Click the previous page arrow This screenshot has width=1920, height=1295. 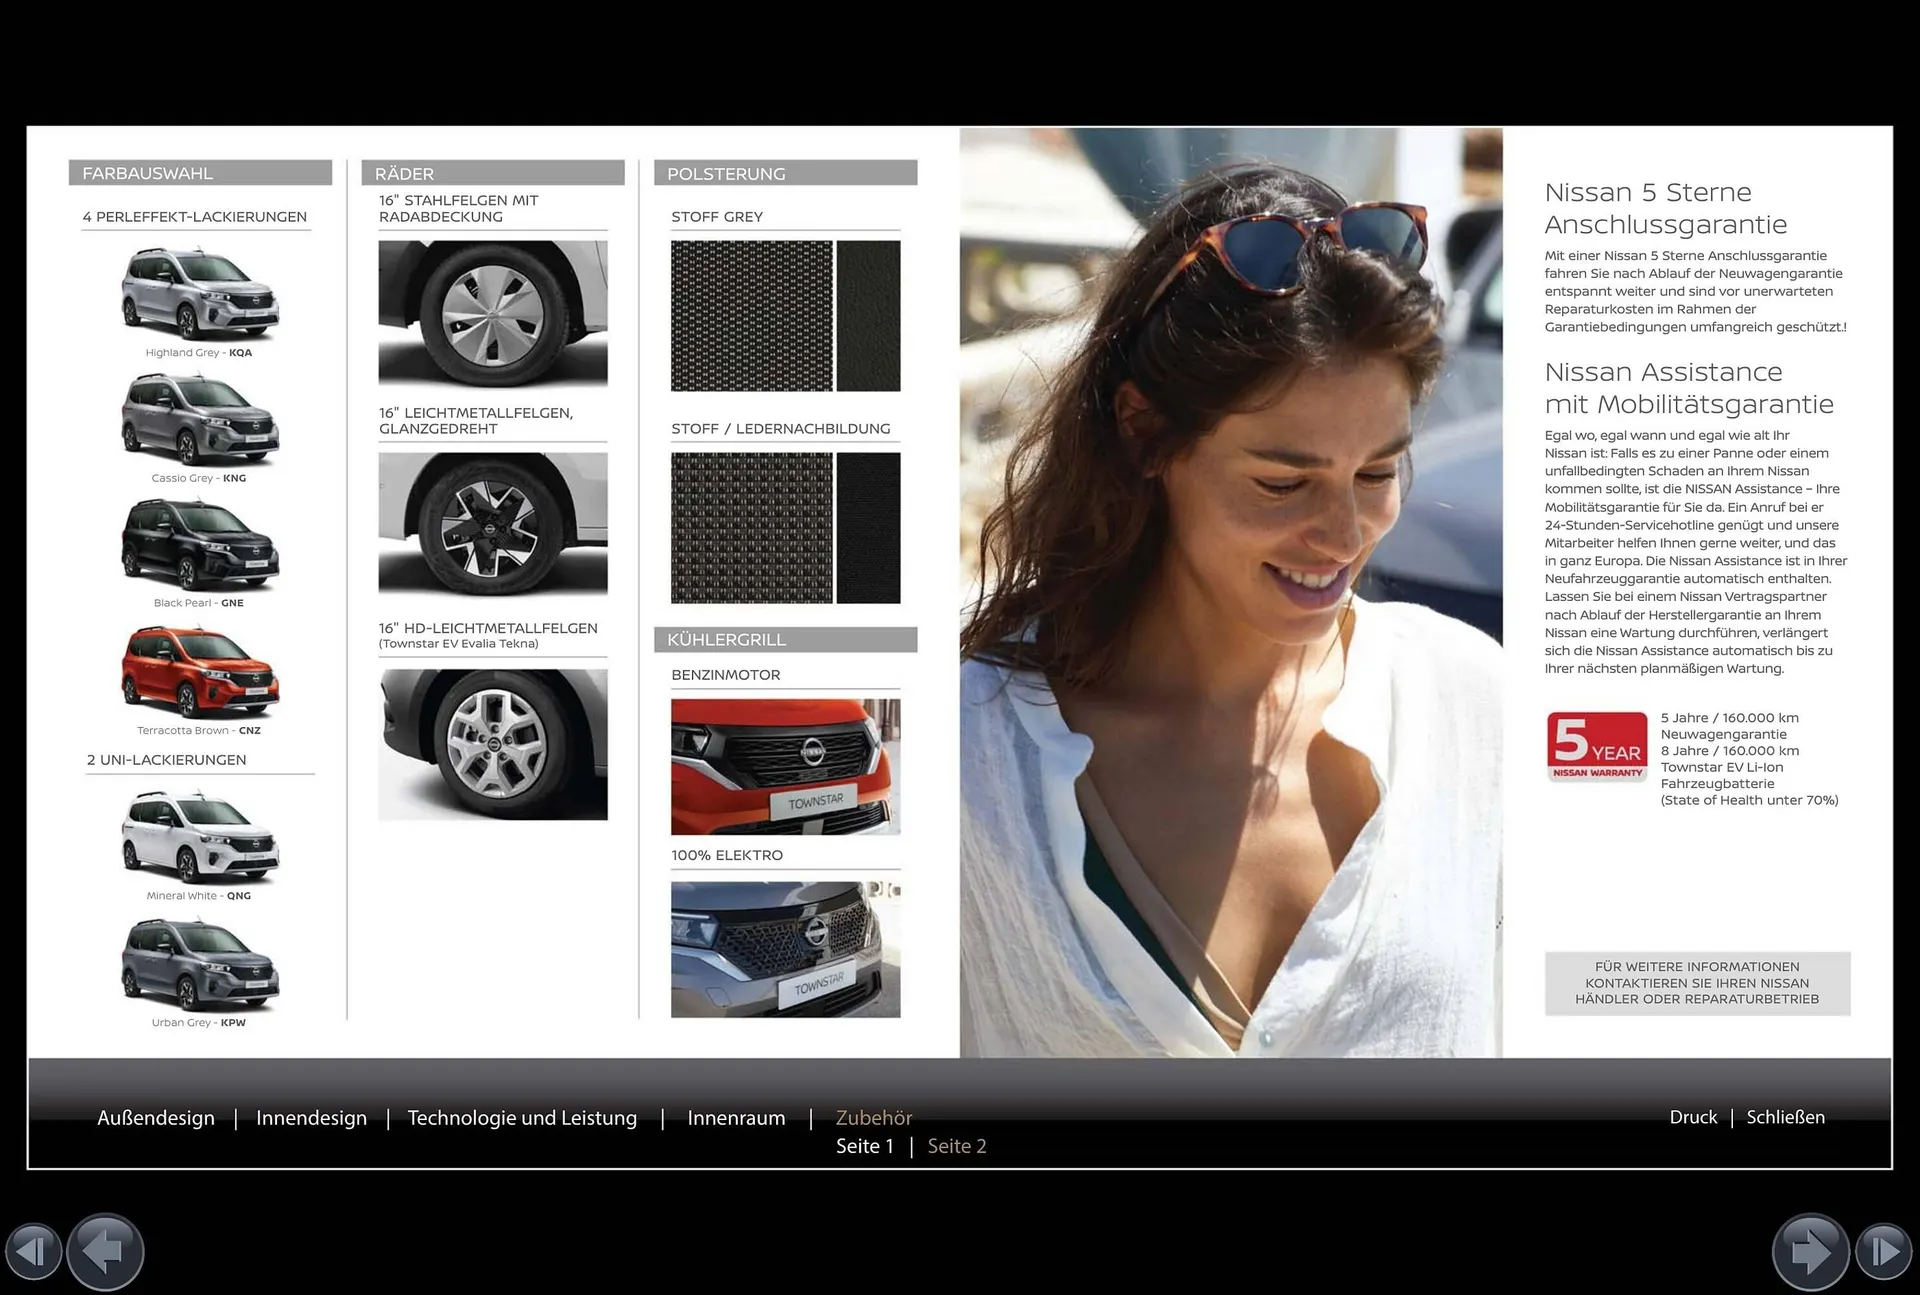[105, 1251]
